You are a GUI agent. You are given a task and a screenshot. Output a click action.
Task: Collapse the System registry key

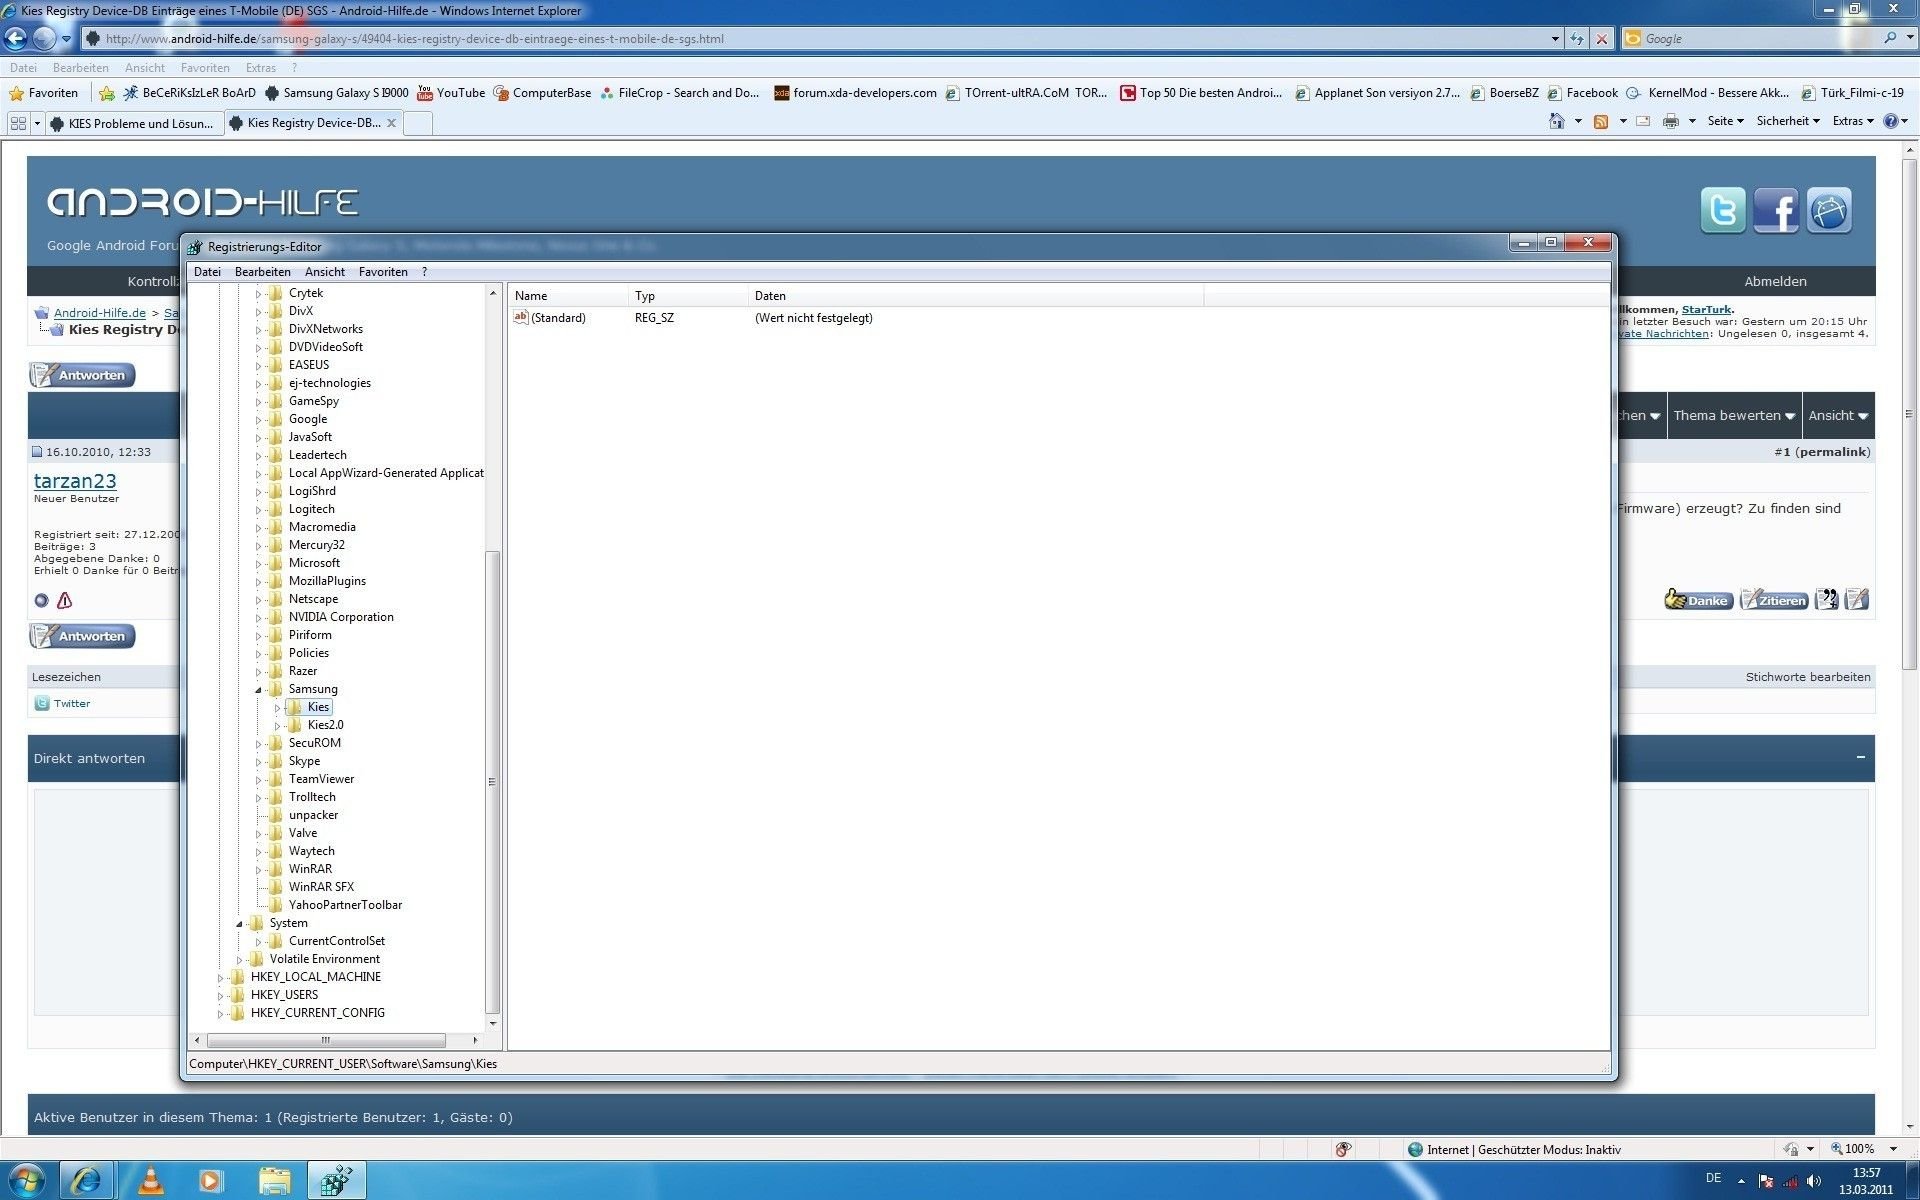pyautogui.click(x=239, y=923)
